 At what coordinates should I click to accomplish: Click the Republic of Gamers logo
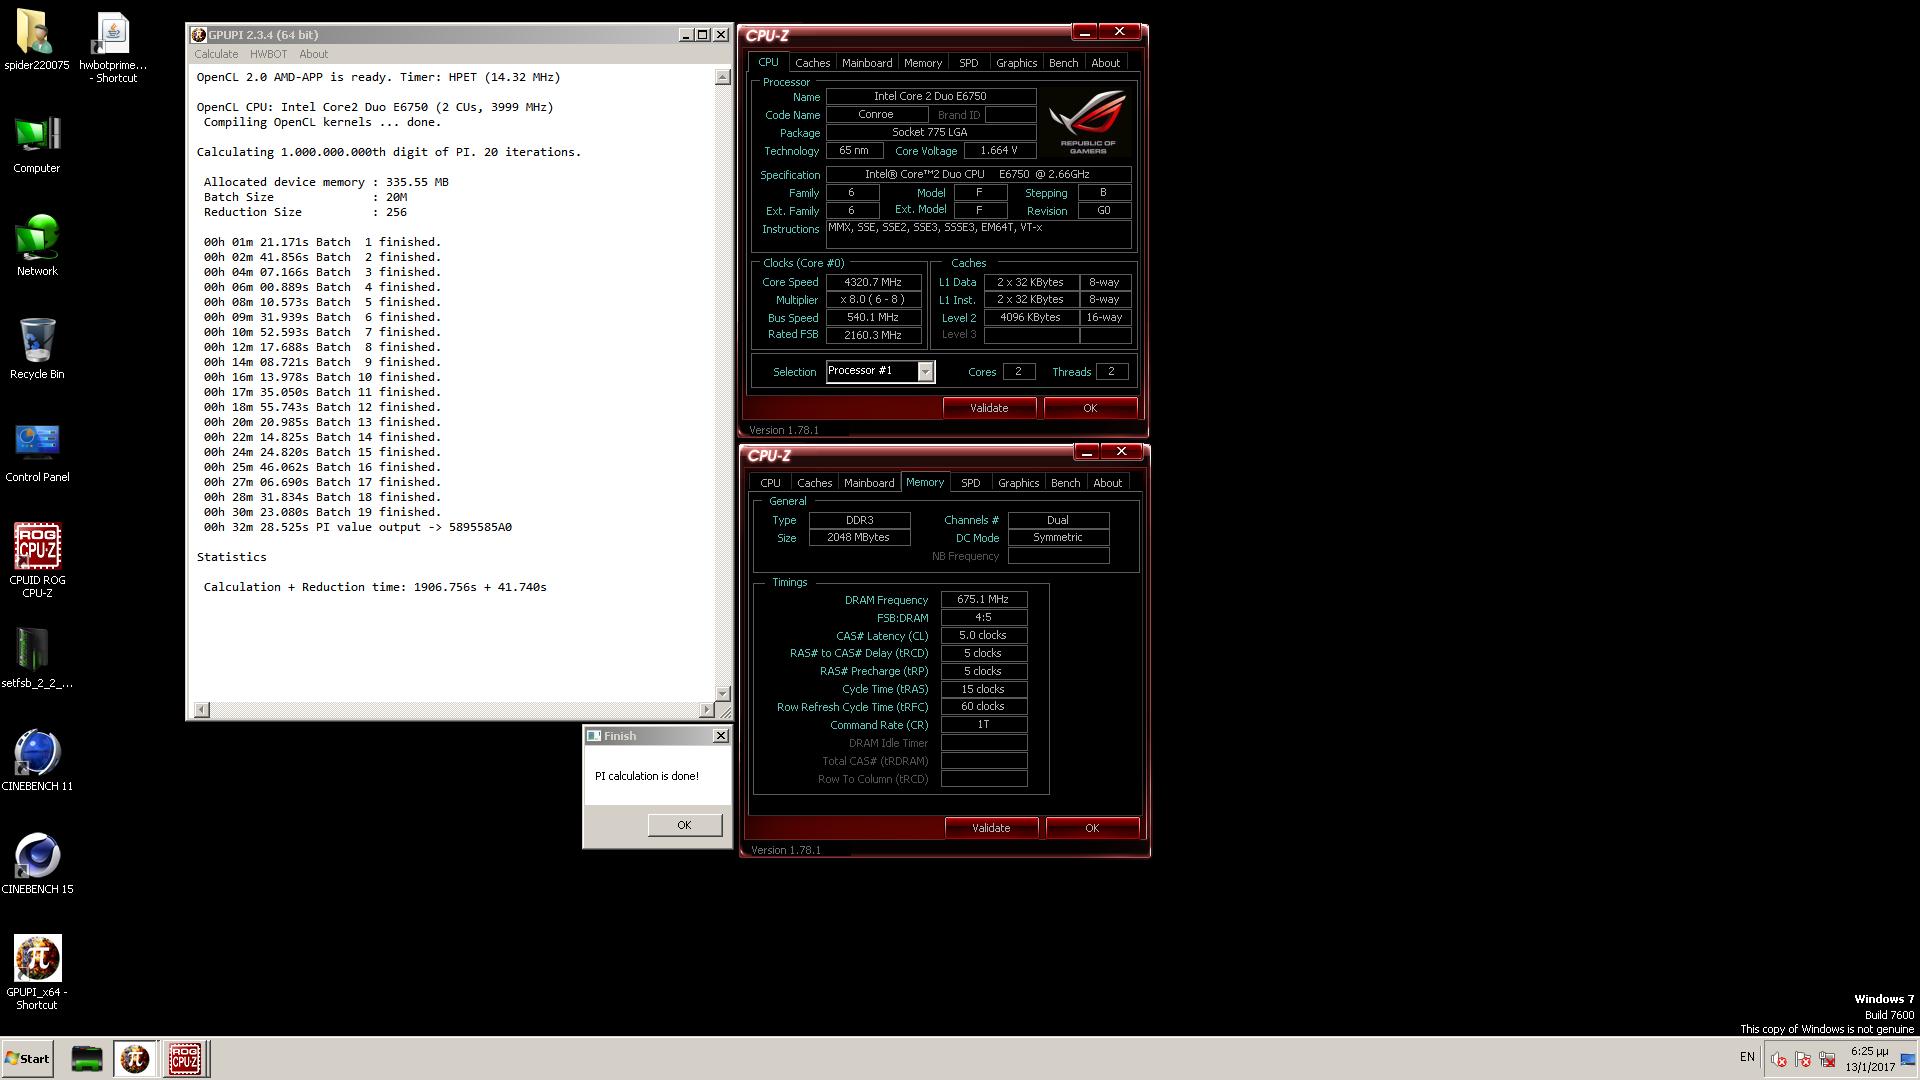click(1088, 122)
